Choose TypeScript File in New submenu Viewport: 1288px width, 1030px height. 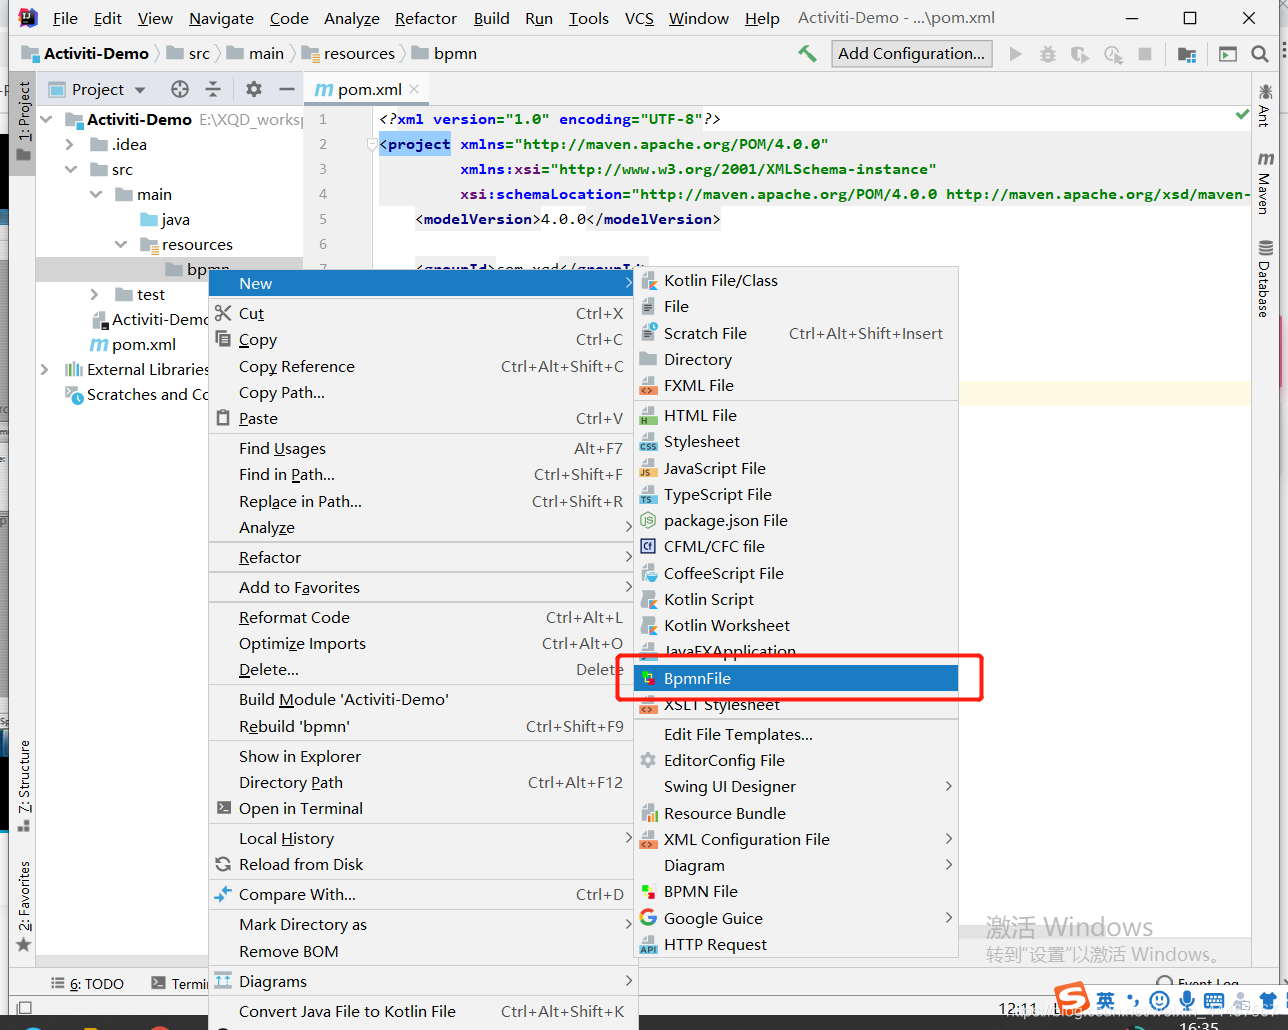(x=796, y=494)
